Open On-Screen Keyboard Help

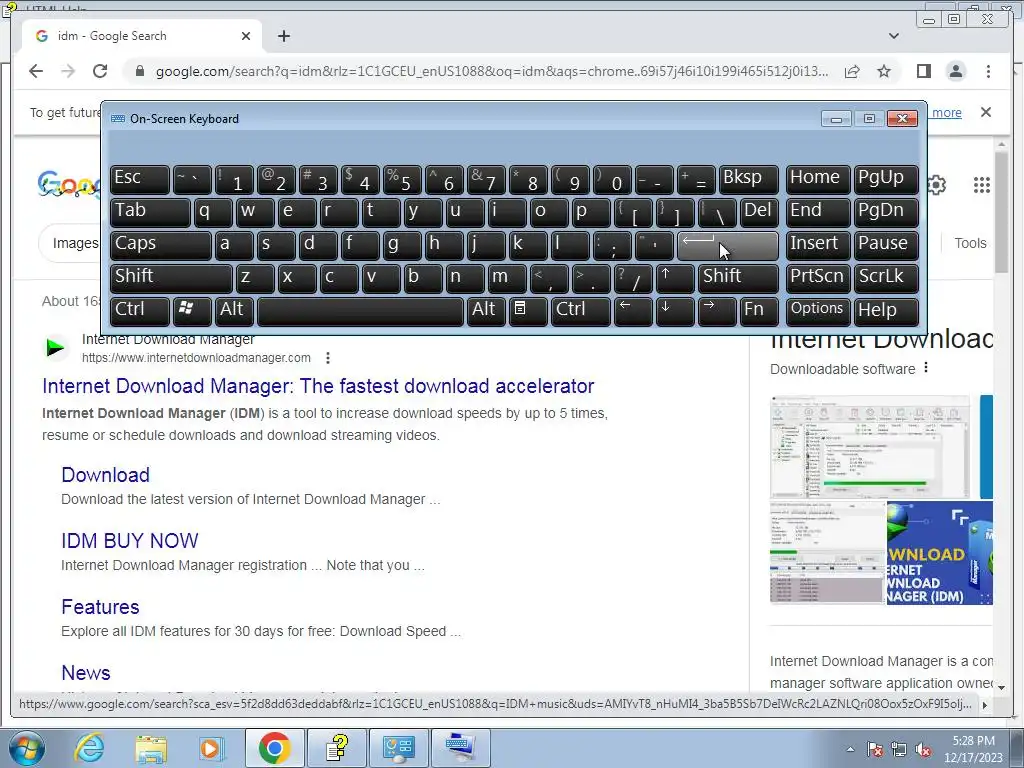[886, 311]
